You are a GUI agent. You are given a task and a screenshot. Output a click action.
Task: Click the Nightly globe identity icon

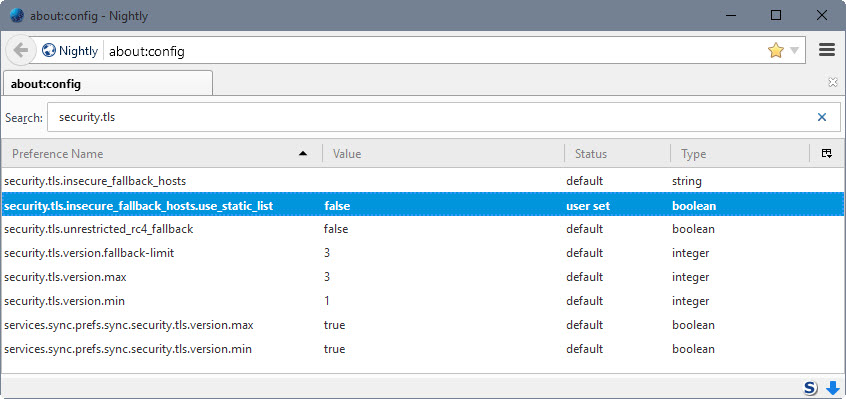click(x=49, y=51)
